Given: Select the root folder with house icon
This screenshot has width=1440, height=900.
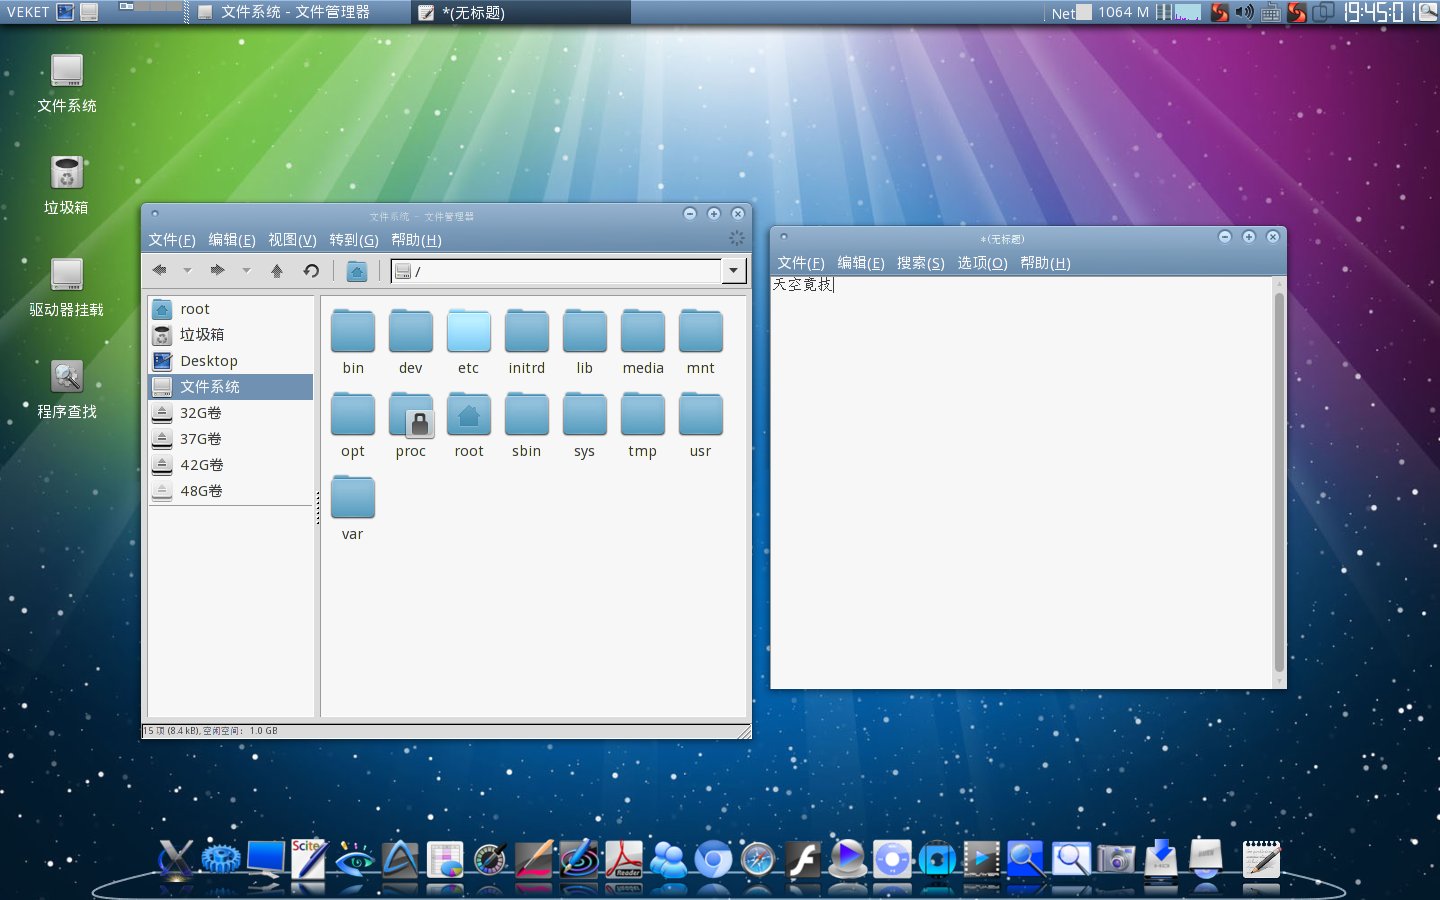Looking at the screenshot, I should pos(469,425).
